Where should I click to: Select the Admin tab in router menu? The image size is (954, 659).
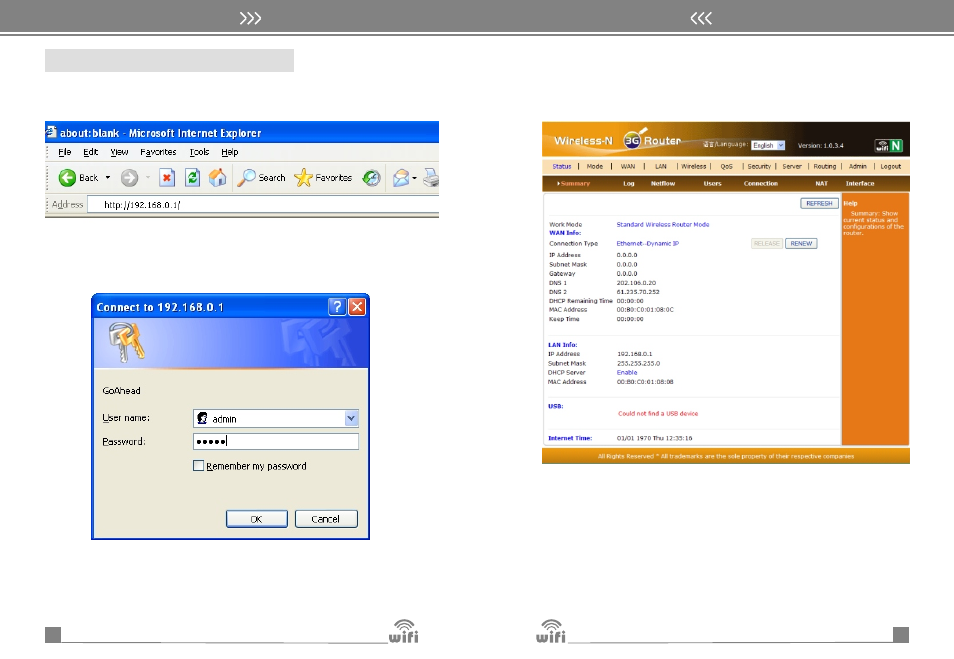coord(857,166)
